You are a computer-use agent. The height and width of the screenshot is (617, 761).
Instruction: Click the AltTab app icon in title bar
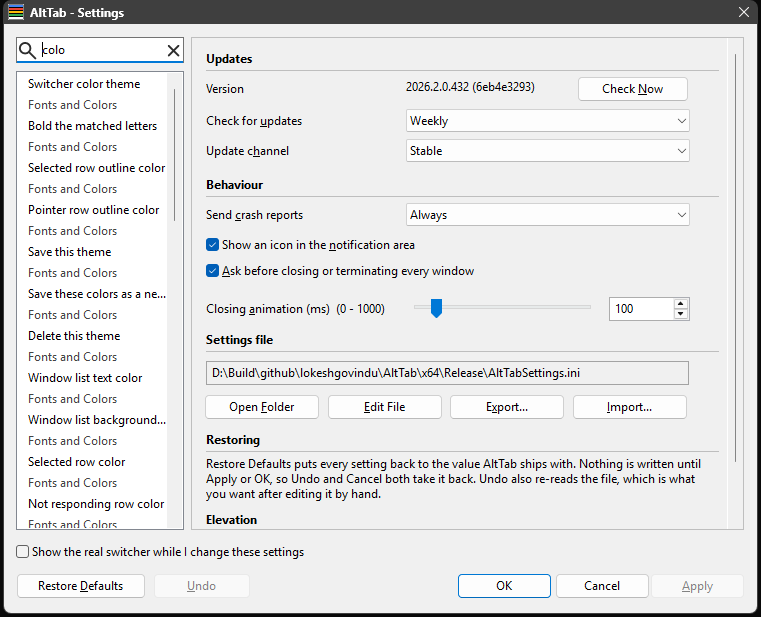coord(16,12)
